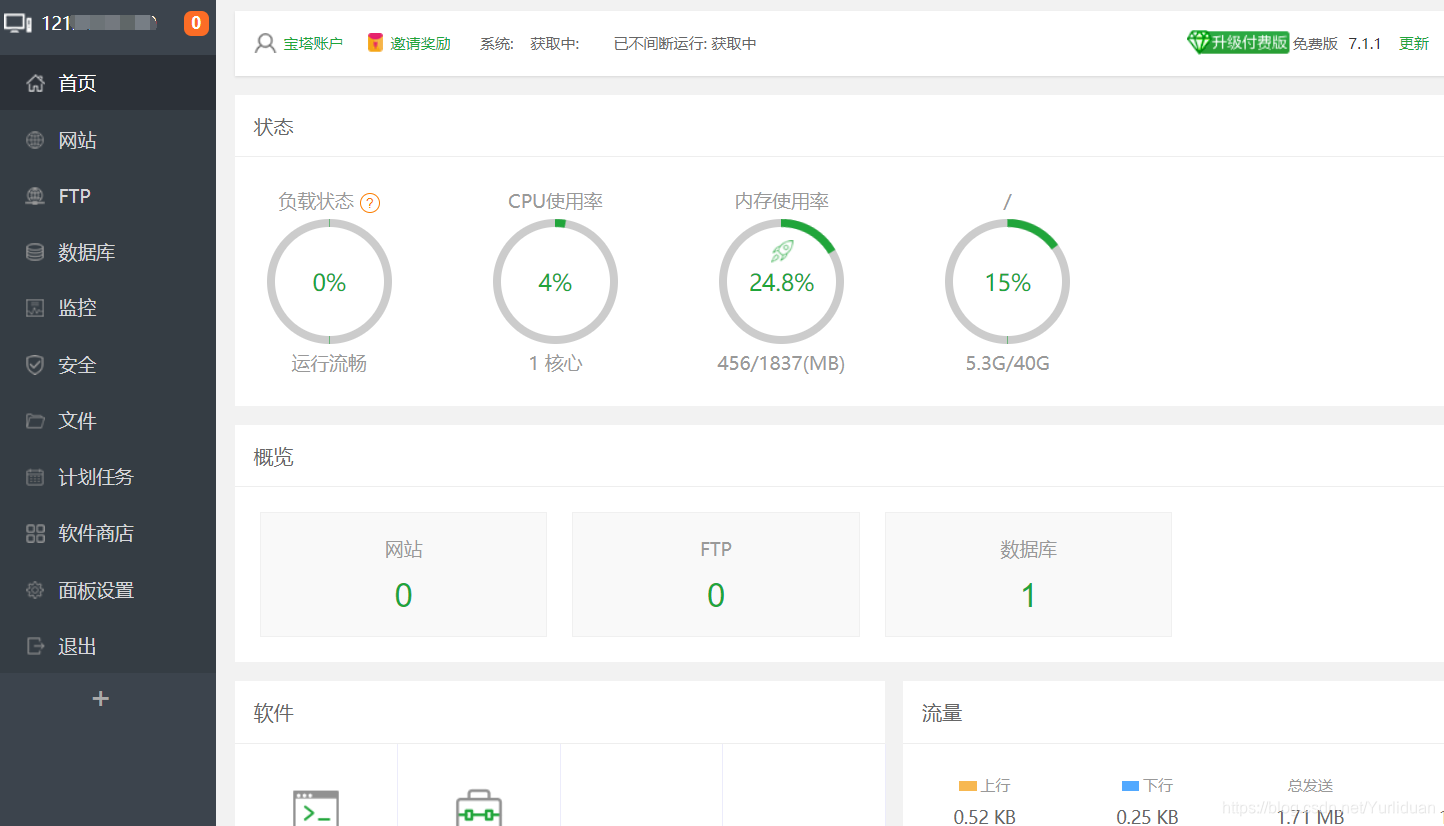Viewport: 1444px width, 826px height.
Task: Click the CPU使用率 4% gauge
Action: pyautogui.click(x=555, y=282)
